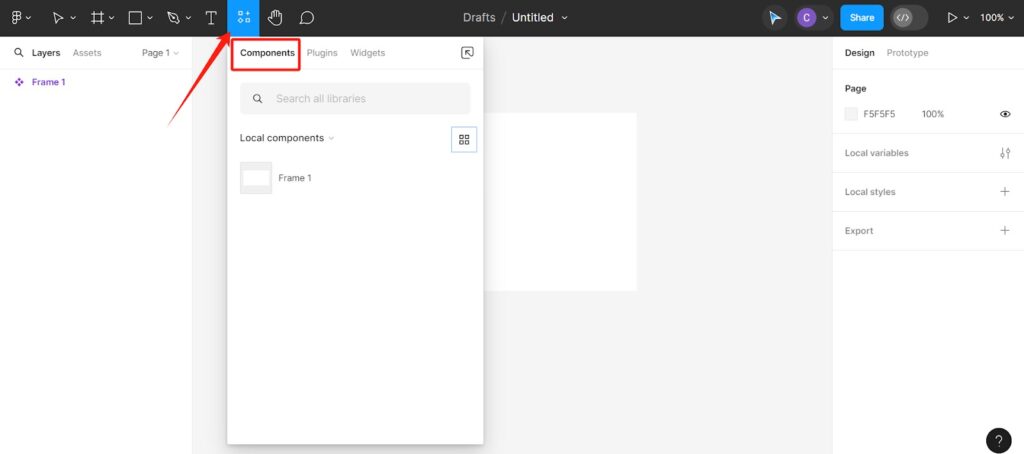
Task: Open the Figma main menu
Action: coord(17,18)
